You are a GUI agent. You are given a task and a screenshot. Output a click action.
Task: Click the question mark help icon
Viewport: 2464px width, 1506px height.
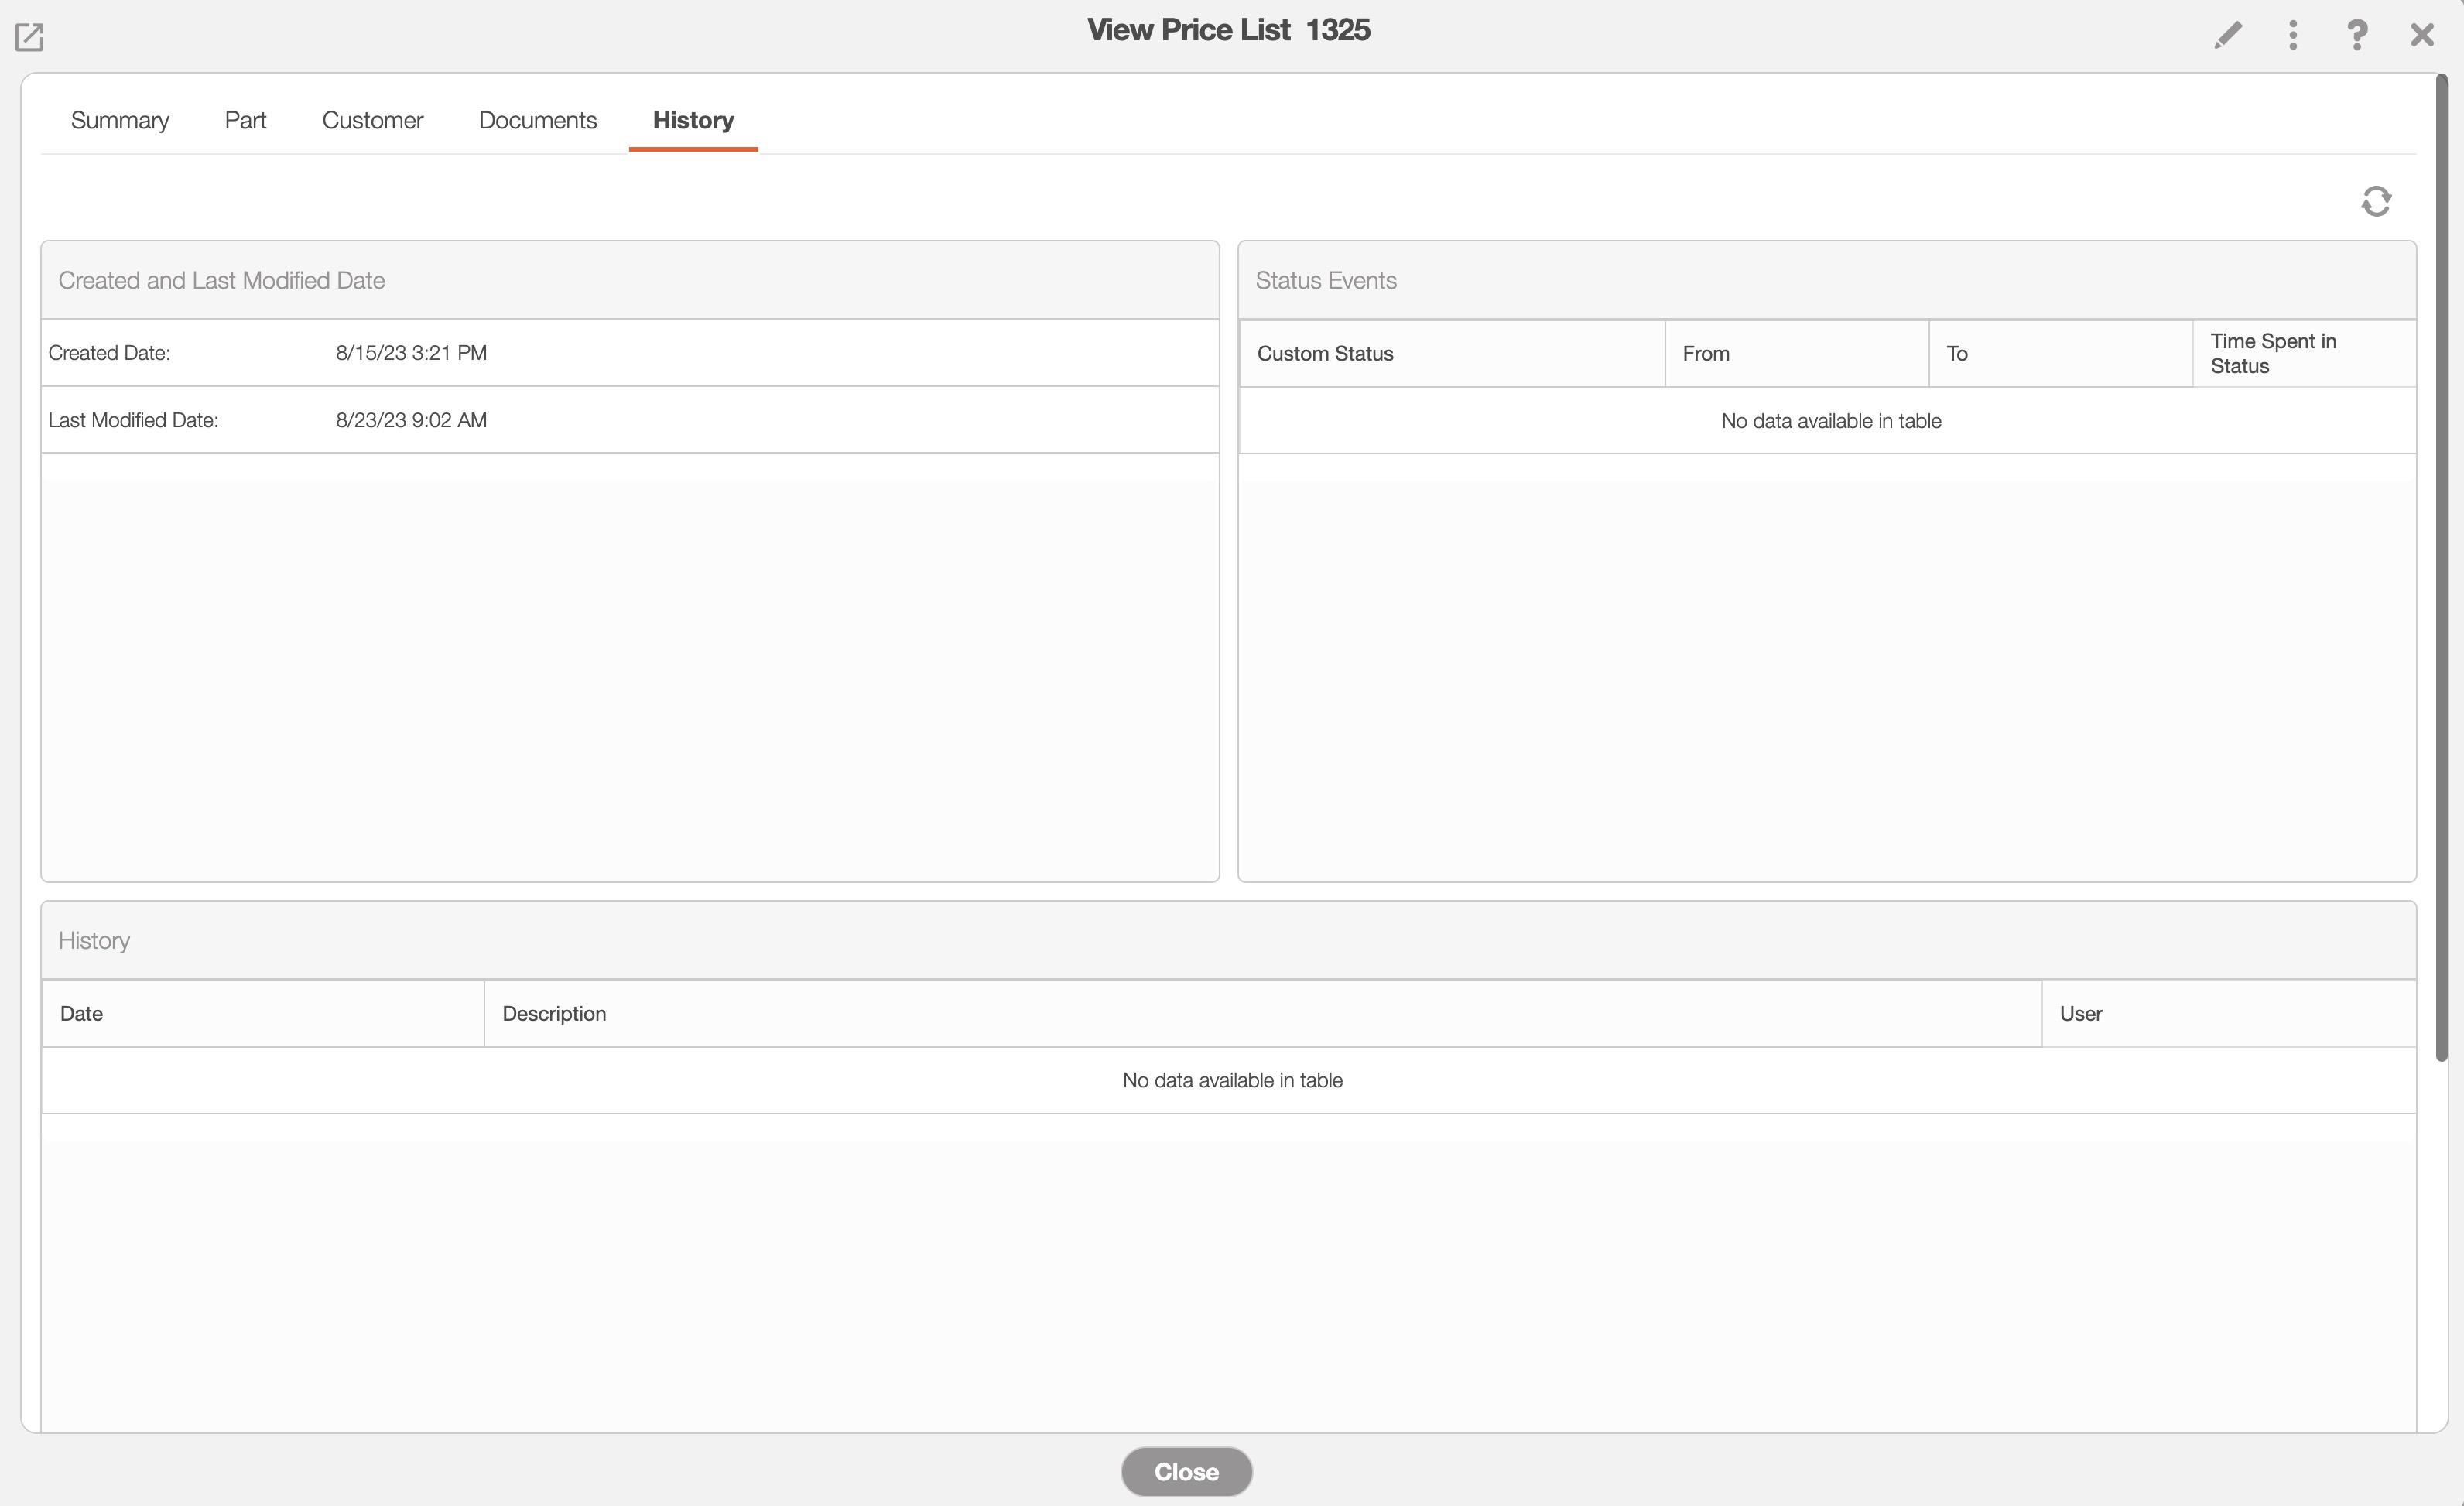pos(2357,36)
